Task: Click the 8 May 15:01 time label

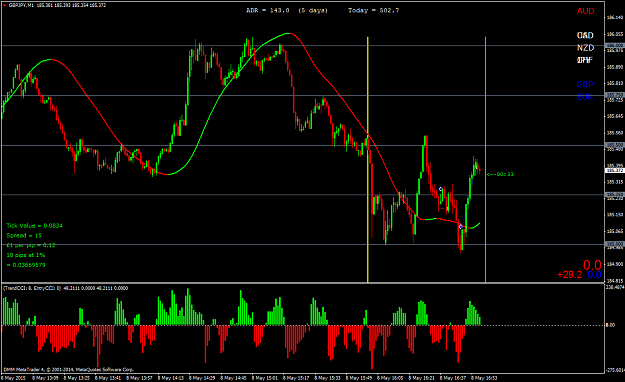Action: coord(265,378)
